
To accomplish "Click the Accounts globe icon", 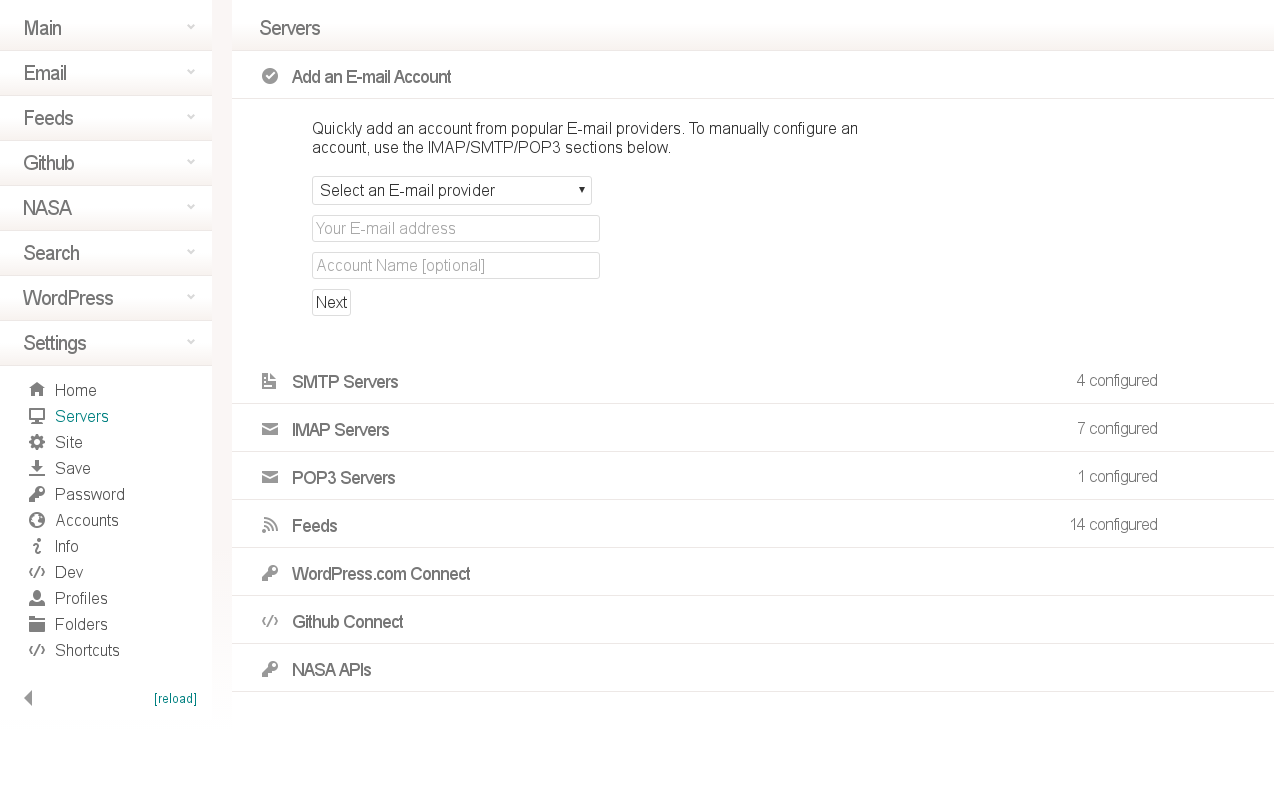I will (37, 520).
